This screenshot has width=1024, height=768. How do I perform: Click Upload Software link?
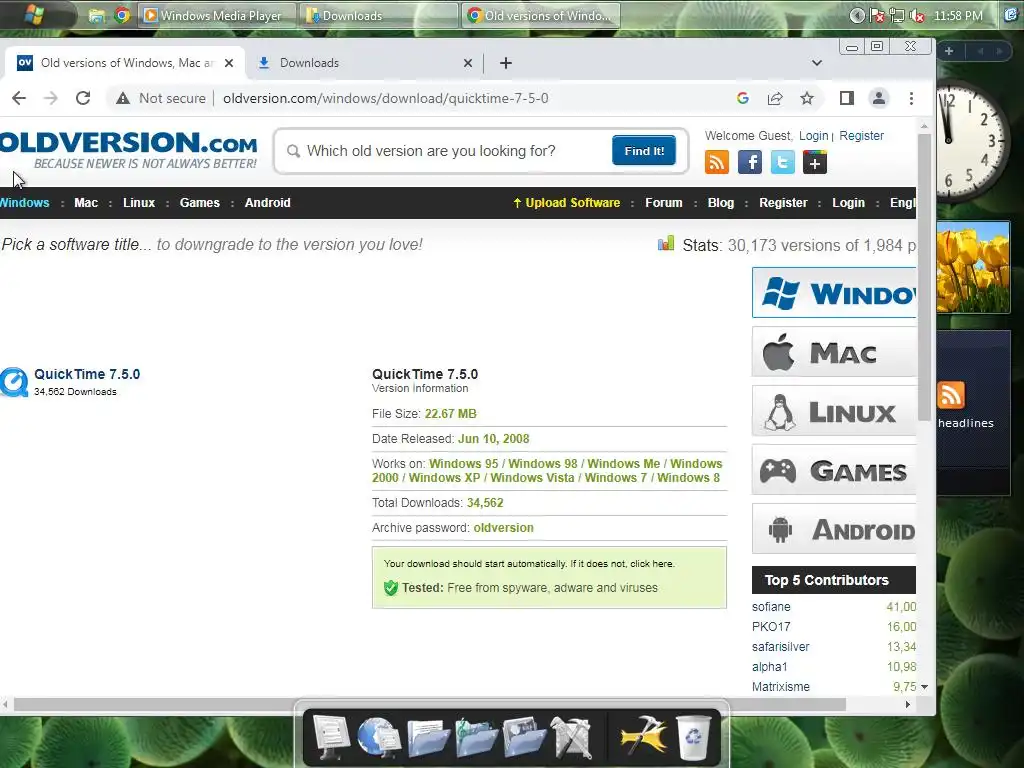567,202
